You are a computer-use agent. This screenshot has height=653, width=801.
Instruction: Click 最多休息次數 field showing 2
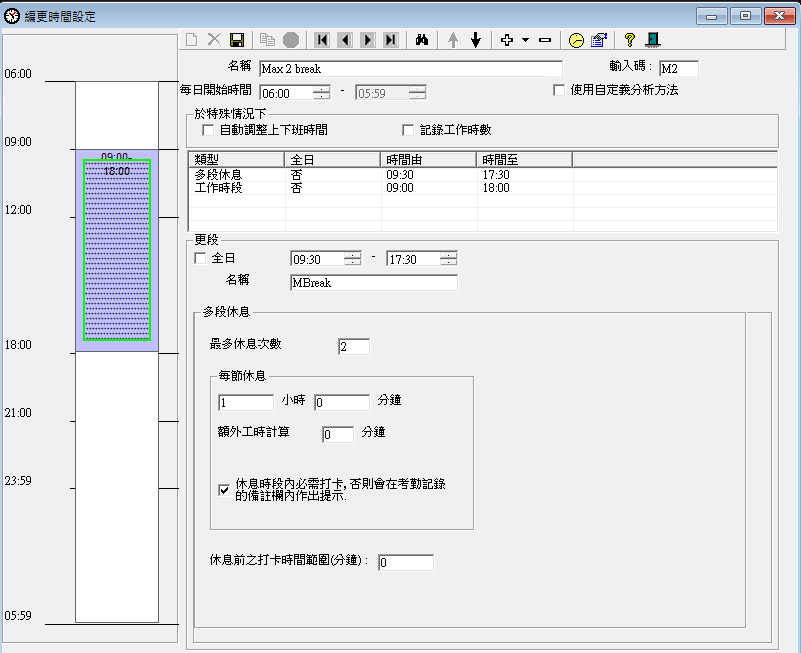354,346
